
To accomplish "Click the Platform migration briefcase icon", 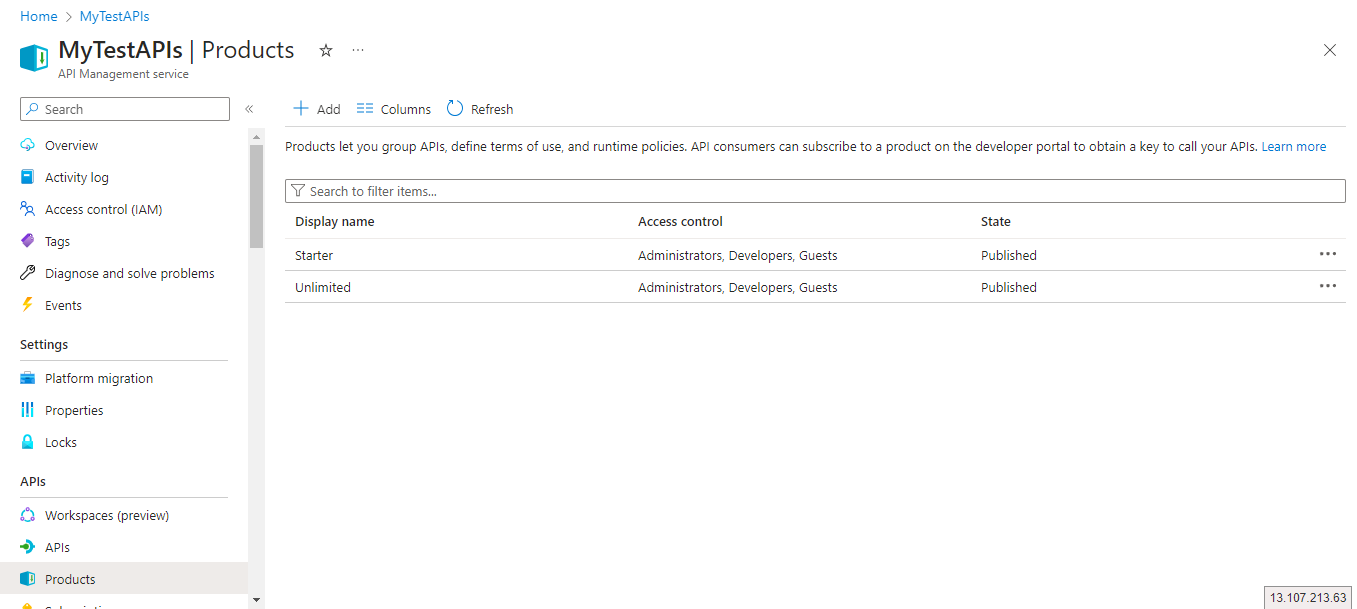I will click(x=28, y=378).
